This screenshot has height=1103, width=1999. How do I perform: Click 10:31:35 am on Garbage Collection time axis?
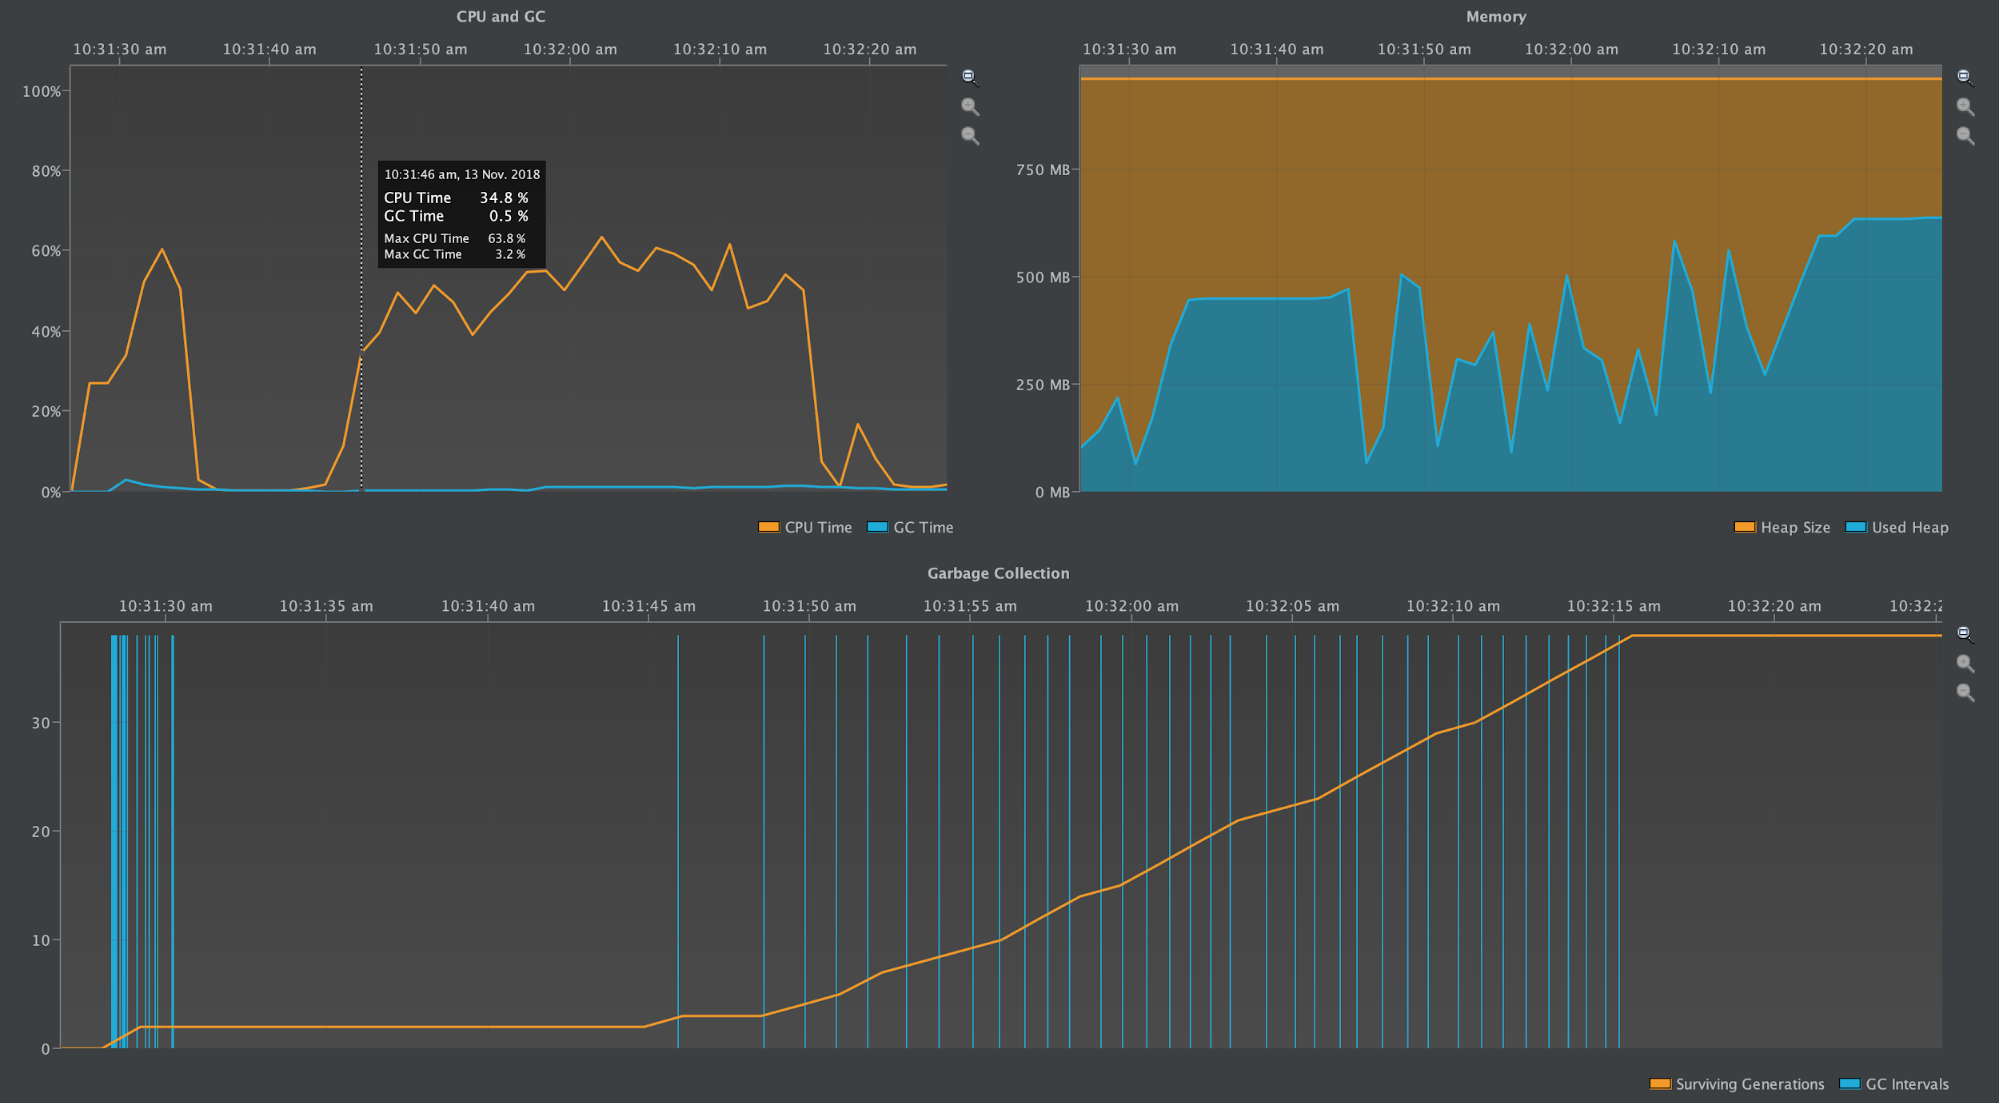[326, 606]
